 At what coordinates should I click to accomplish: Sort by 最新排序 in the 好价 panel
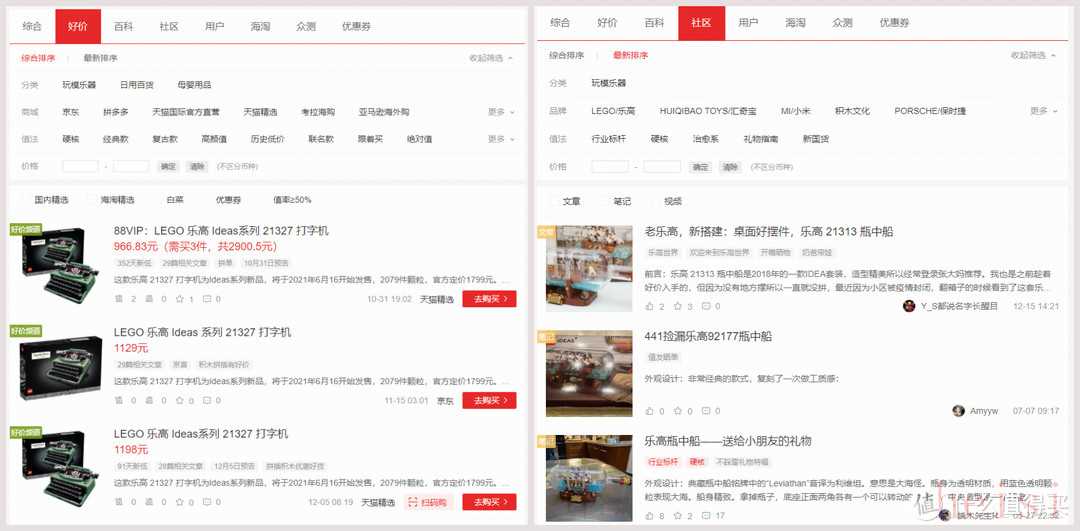coord(101,59)
